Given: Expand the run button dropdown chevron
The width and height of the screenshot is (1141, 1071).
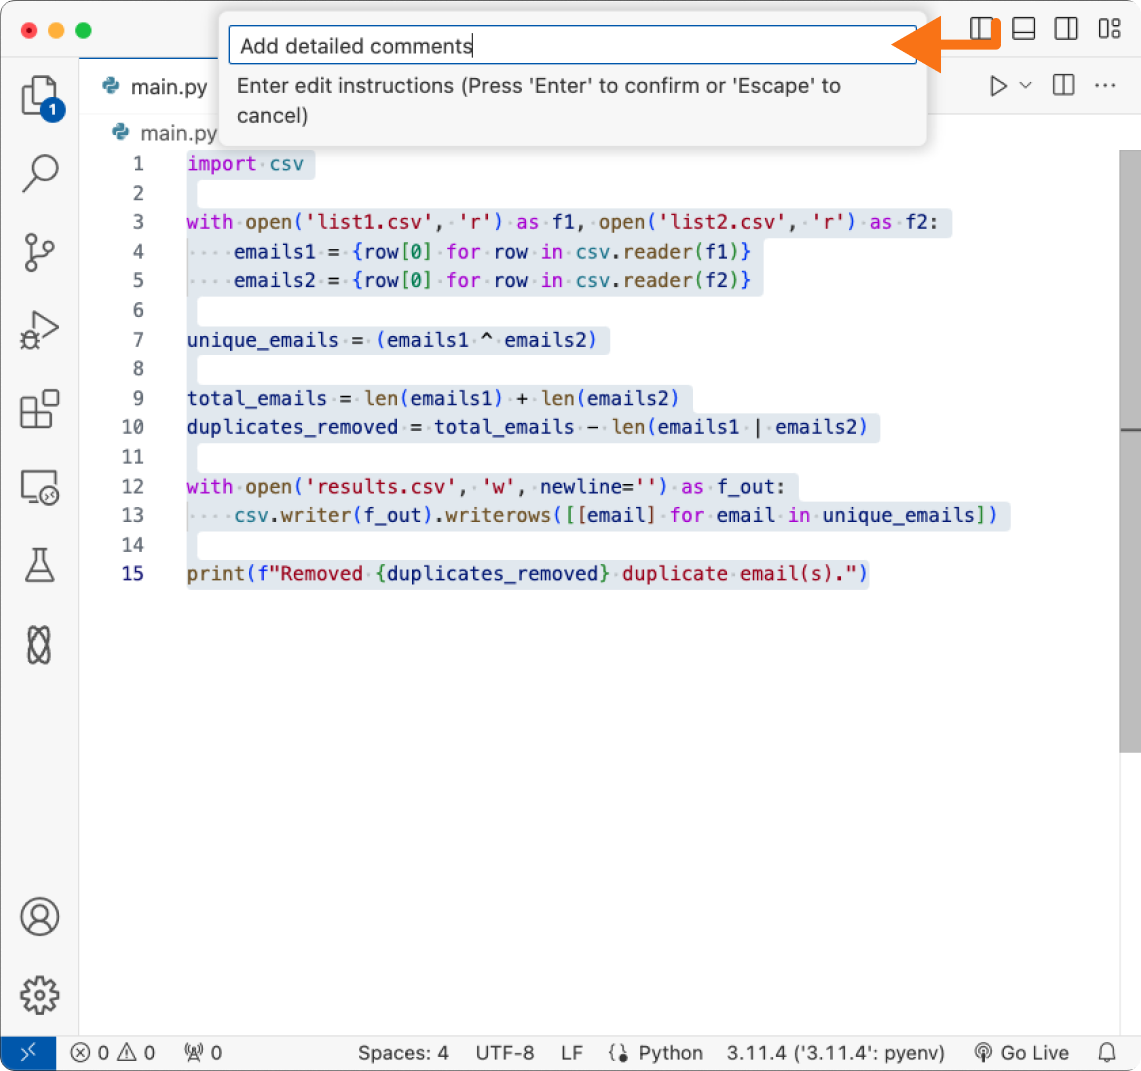Looking at the screenshot, I should [x=1025, y=86].
